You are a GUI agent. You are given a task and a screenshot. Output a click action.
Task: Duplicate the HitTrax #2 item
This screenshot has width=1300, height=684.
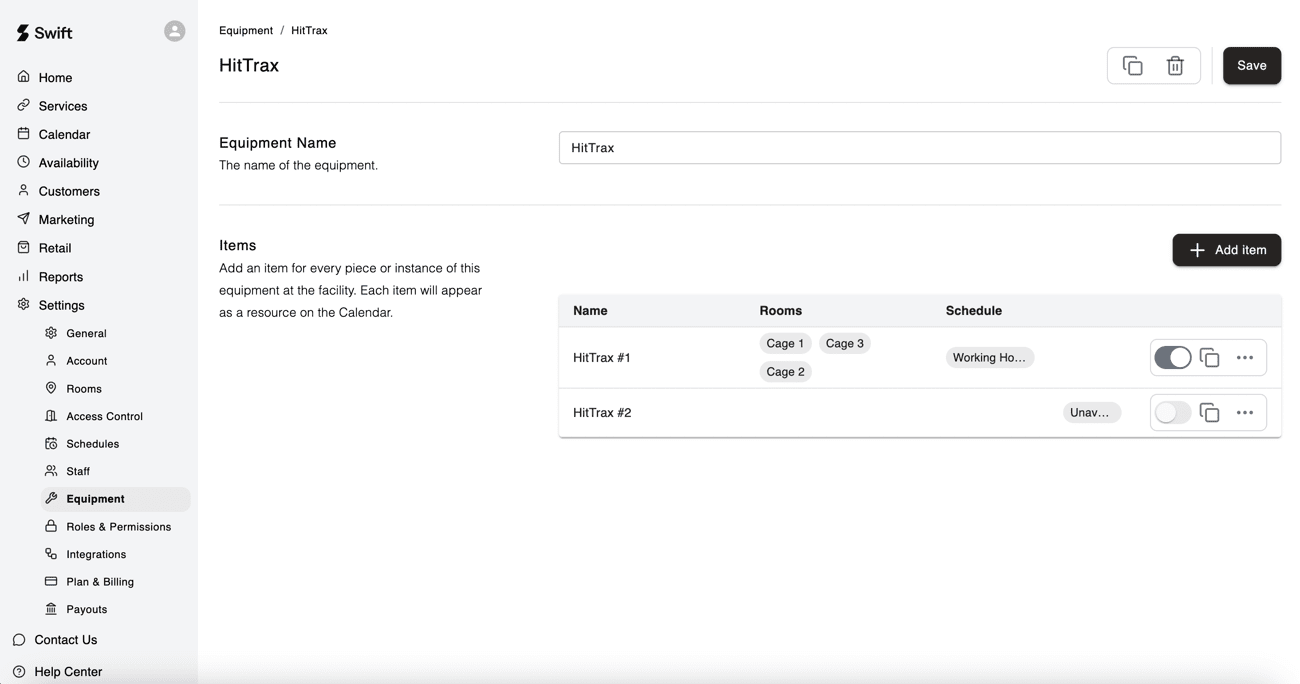pyautogui.click(x=1209, y=412)
